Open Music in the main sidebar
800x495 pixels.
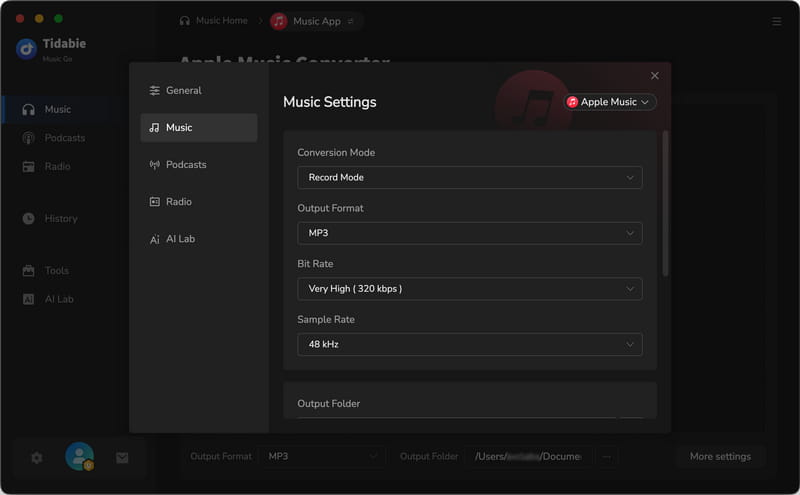tap(61, 109)
